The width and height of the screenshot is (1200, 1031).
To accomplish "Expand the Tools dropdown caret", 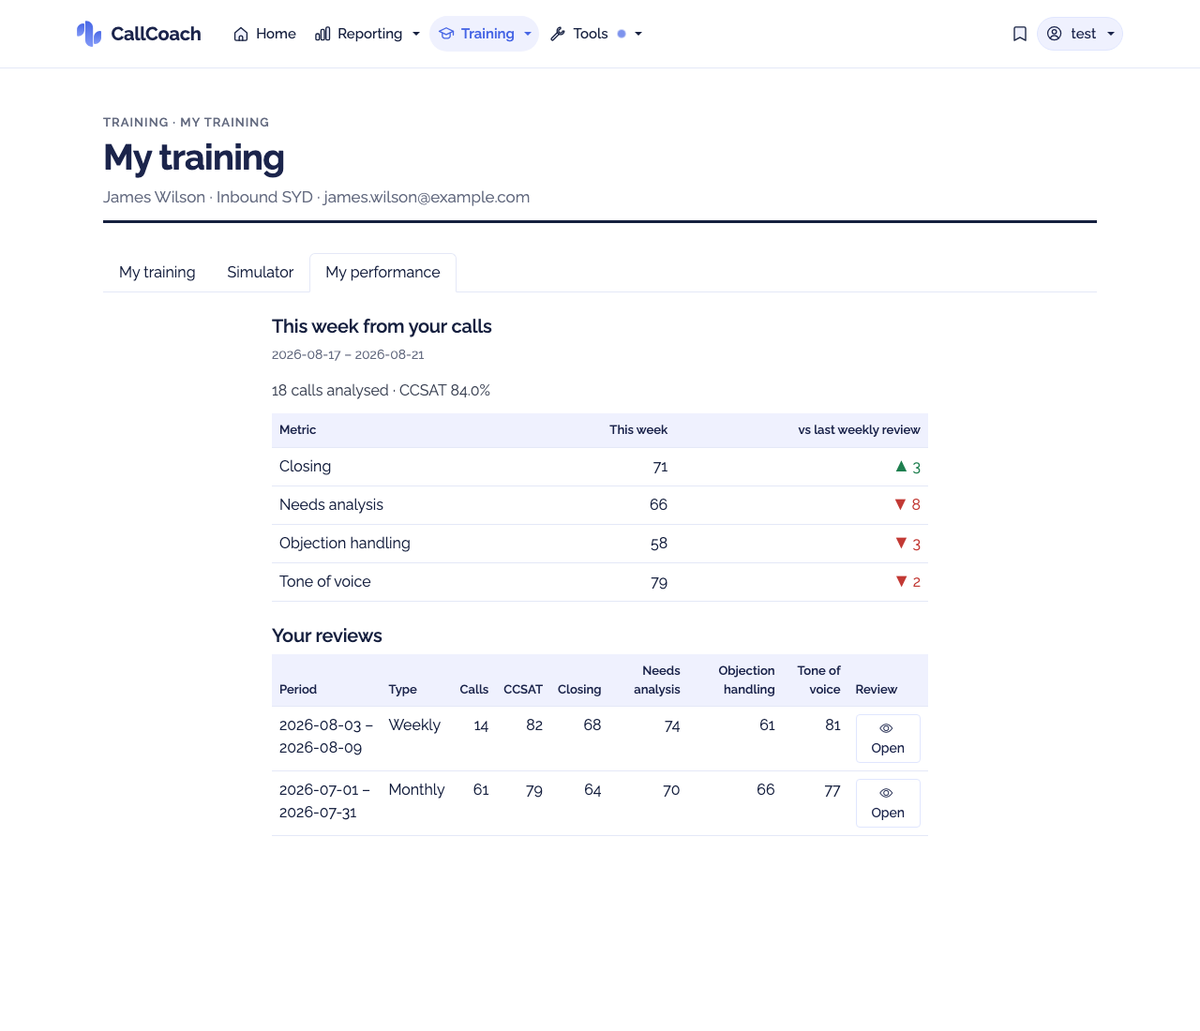I will [638, 34].
